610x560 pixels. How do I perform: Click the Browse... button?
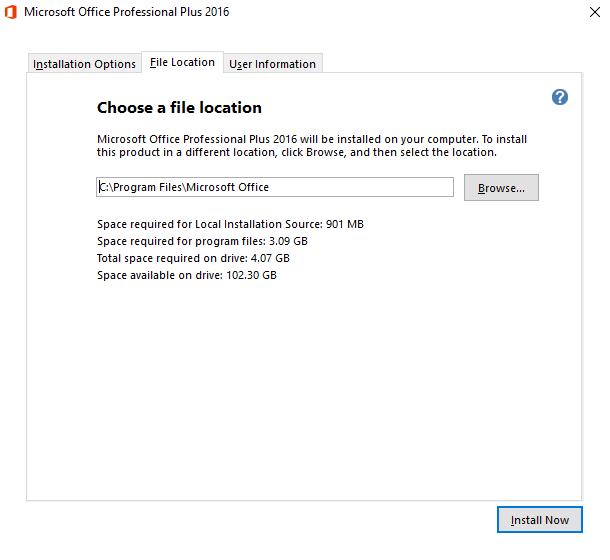click(501, 188)
